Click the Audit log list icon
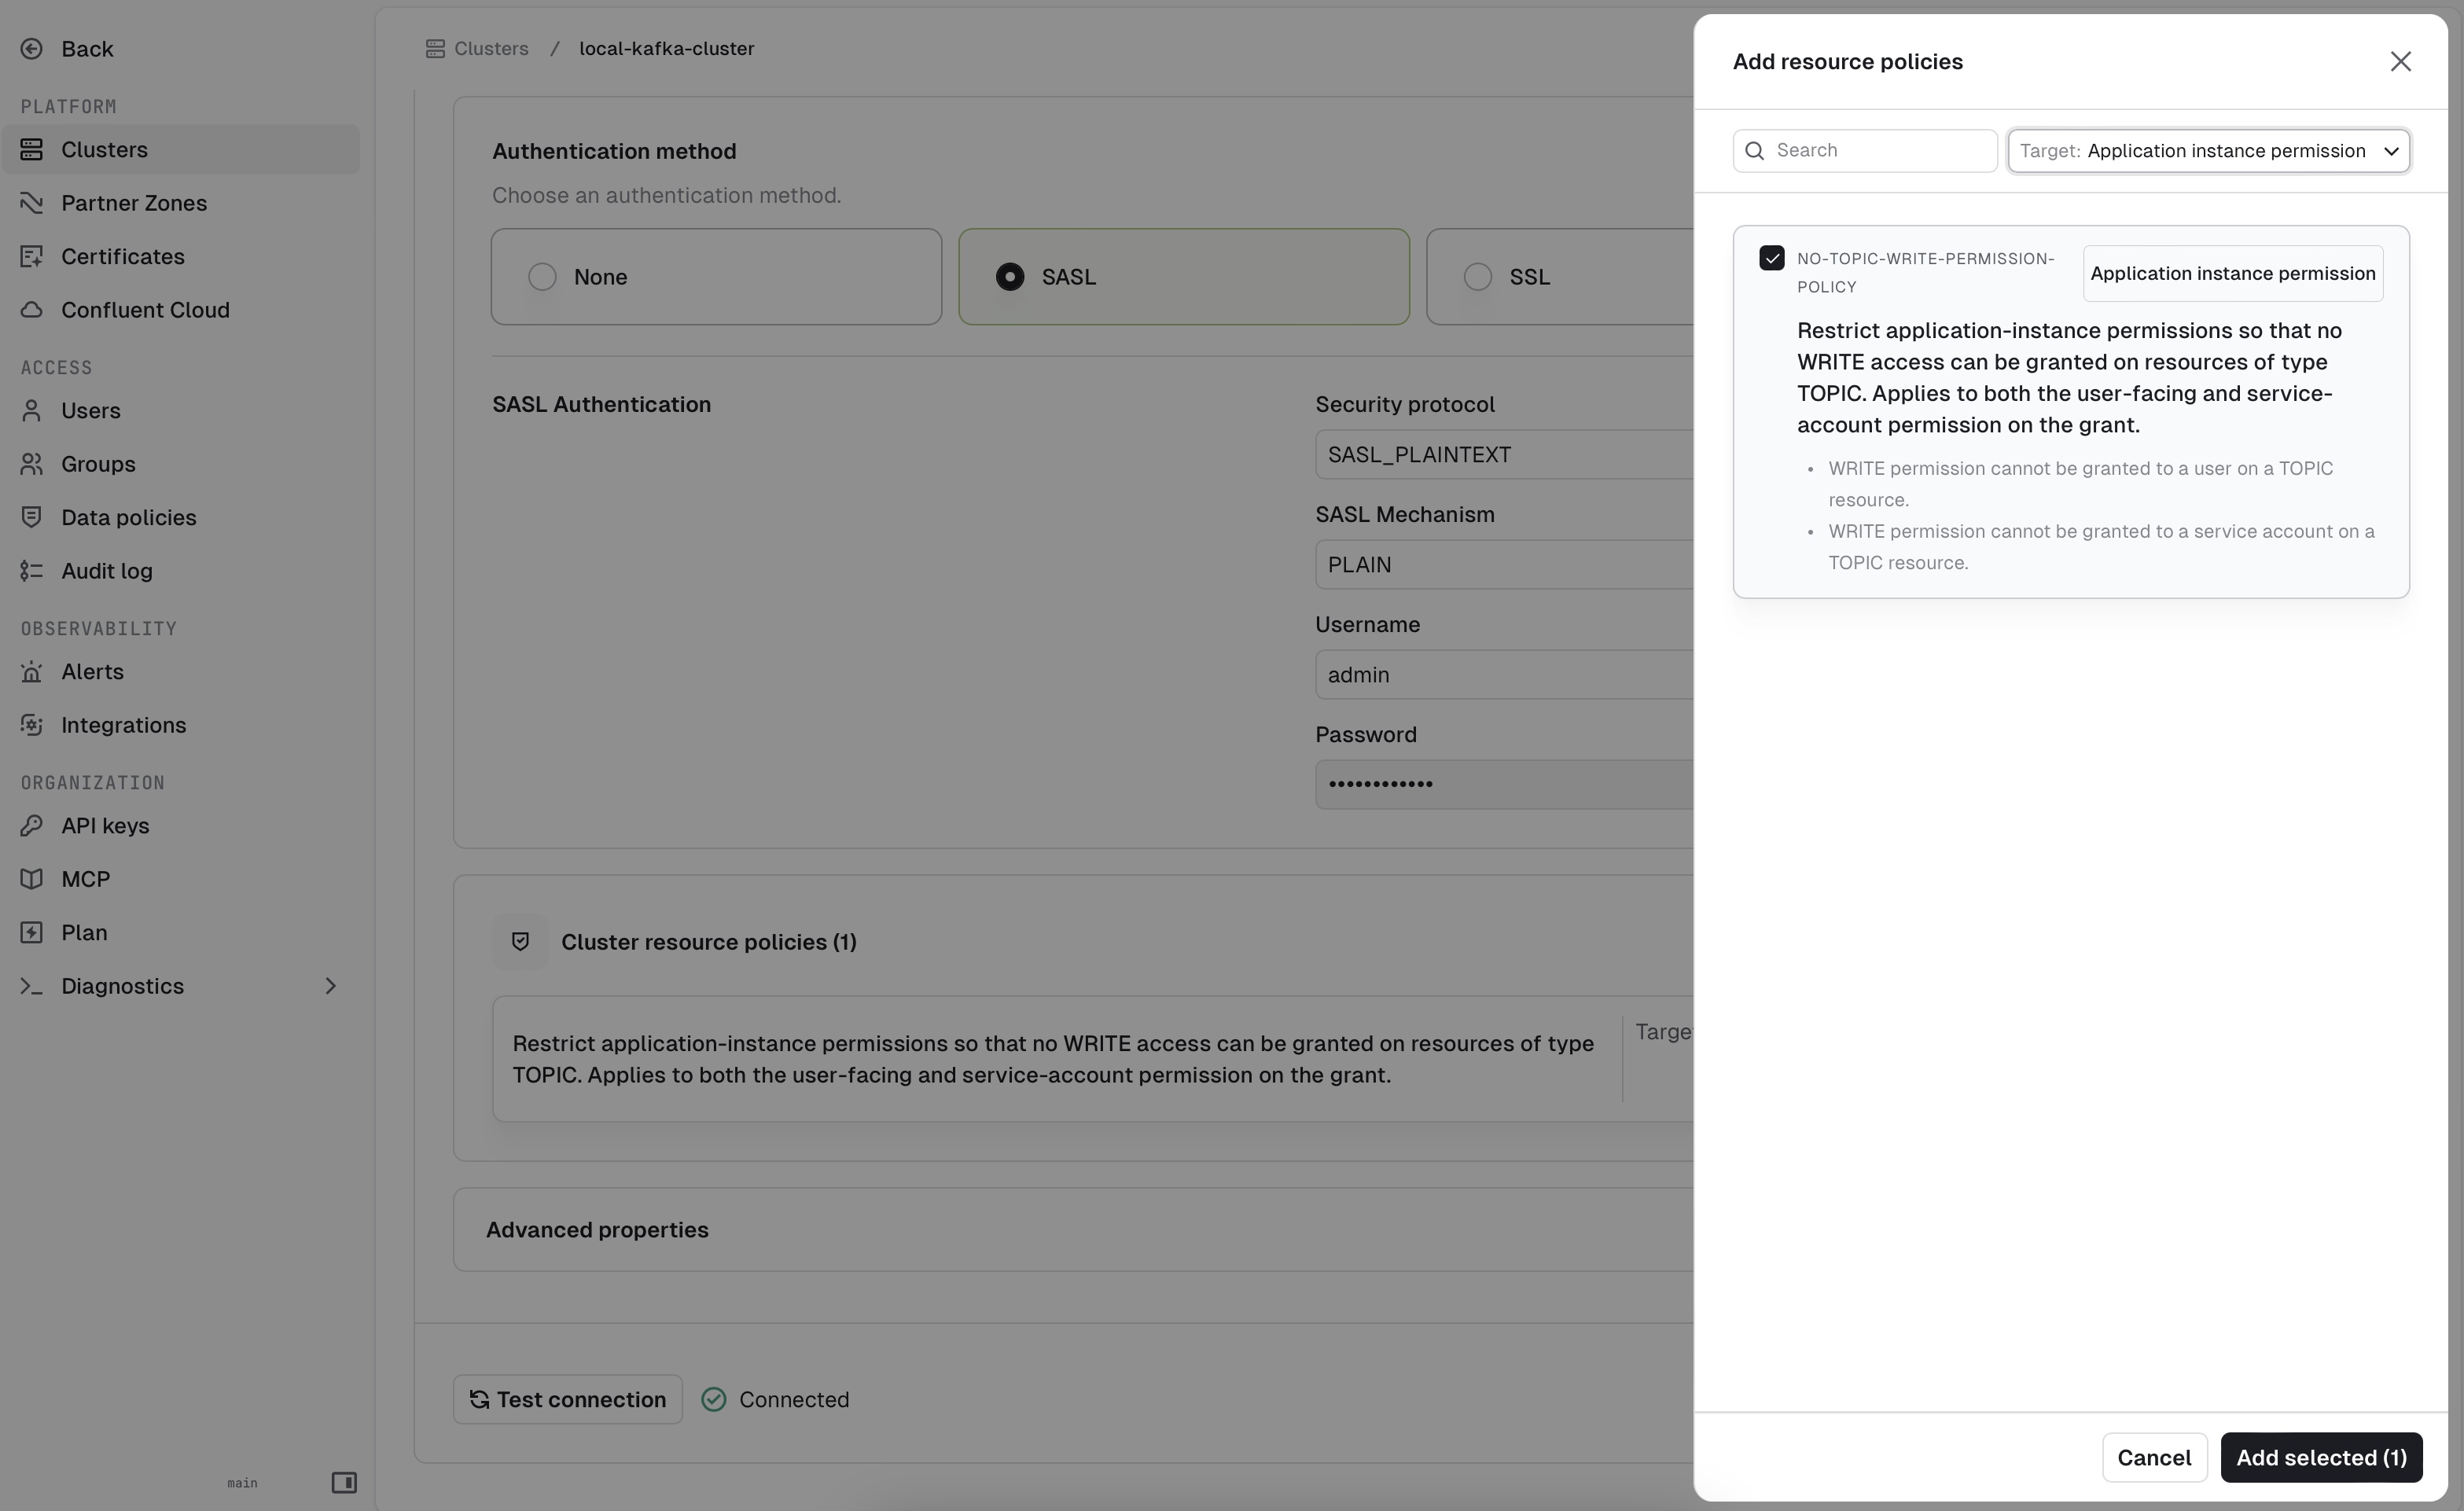Viewport: 2464px width, 1511px height. (32, 571)
